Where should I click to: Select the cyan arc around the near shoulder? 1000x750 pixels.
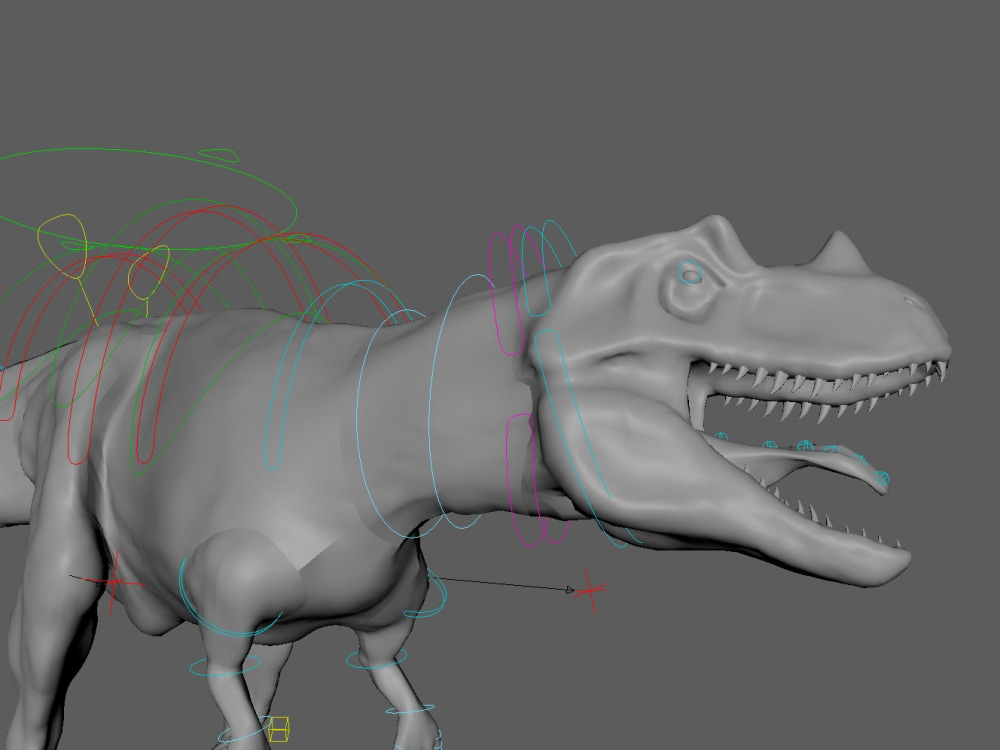230,596
